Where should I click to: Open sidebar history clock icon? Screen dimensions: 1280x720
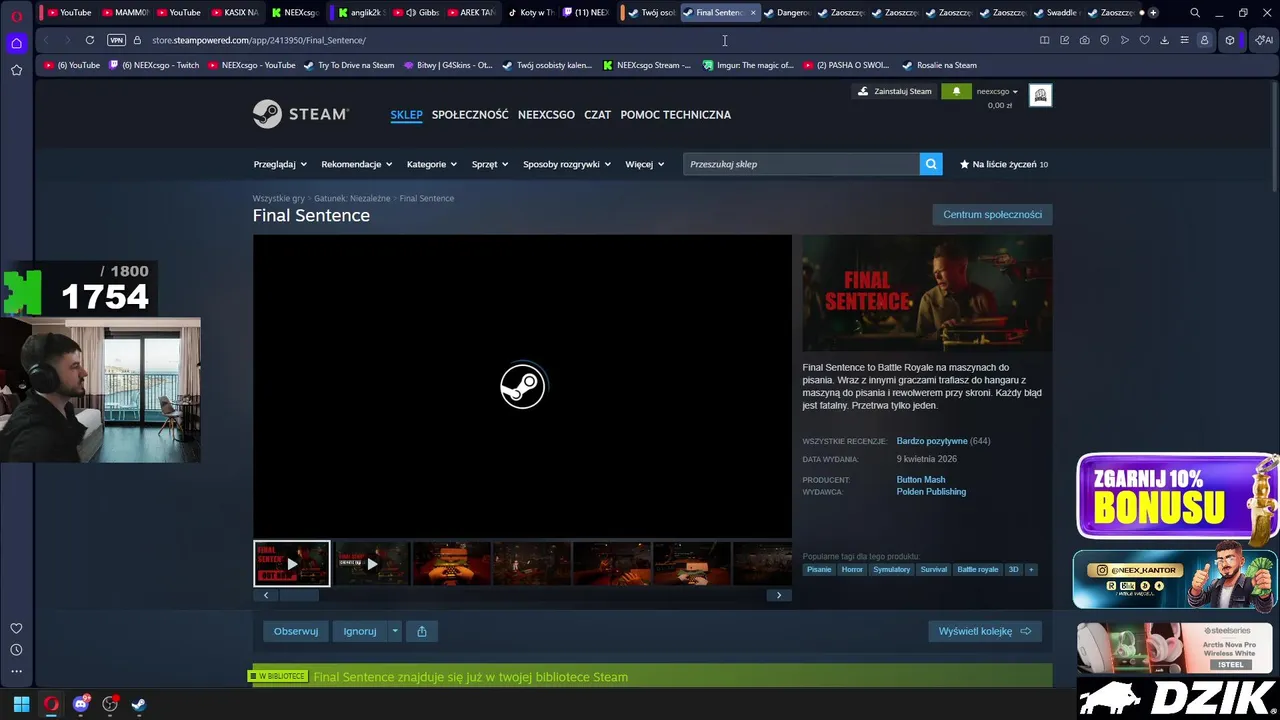[16, 650]
